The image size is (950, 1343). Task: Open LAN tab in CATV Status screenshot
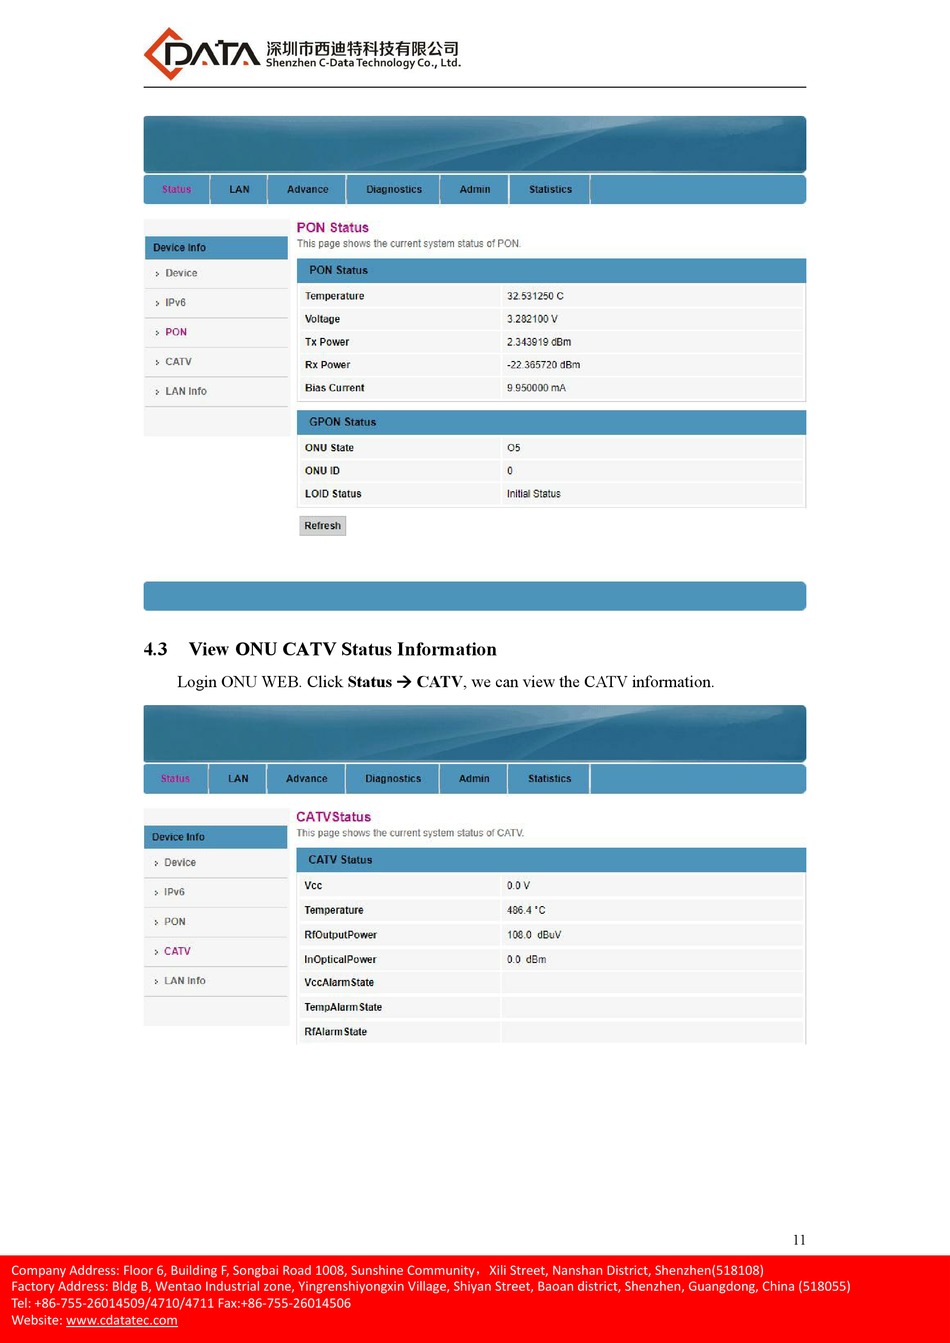point(238,779)
